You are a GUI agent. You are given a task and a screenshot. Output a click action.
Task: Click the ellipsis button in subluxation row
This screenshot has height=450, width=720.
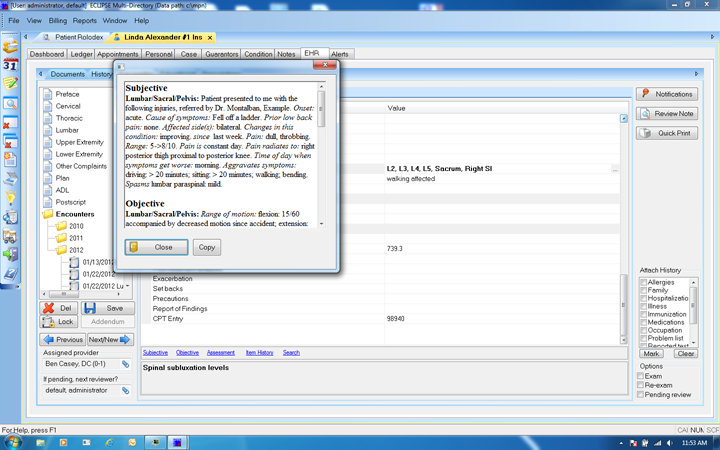pos(615,169)
